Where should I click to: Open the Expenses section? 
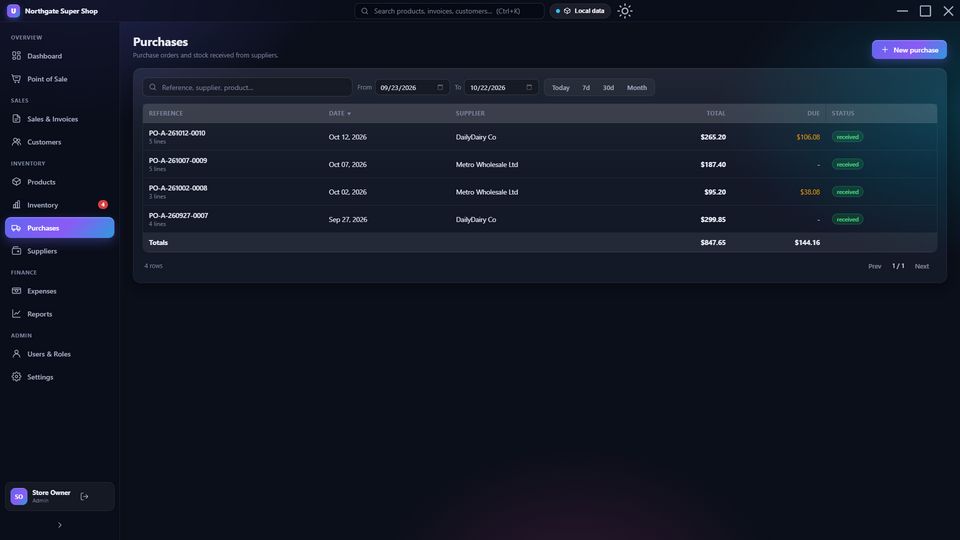tap(59, 291)
